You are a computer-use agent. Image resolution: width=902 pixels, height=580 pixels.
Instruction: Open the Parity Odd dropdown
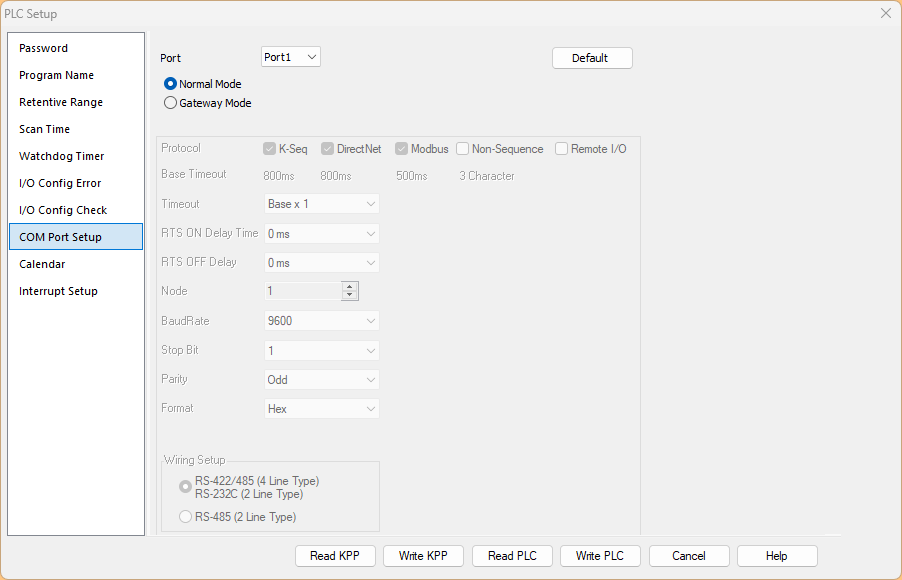(322, 380)
